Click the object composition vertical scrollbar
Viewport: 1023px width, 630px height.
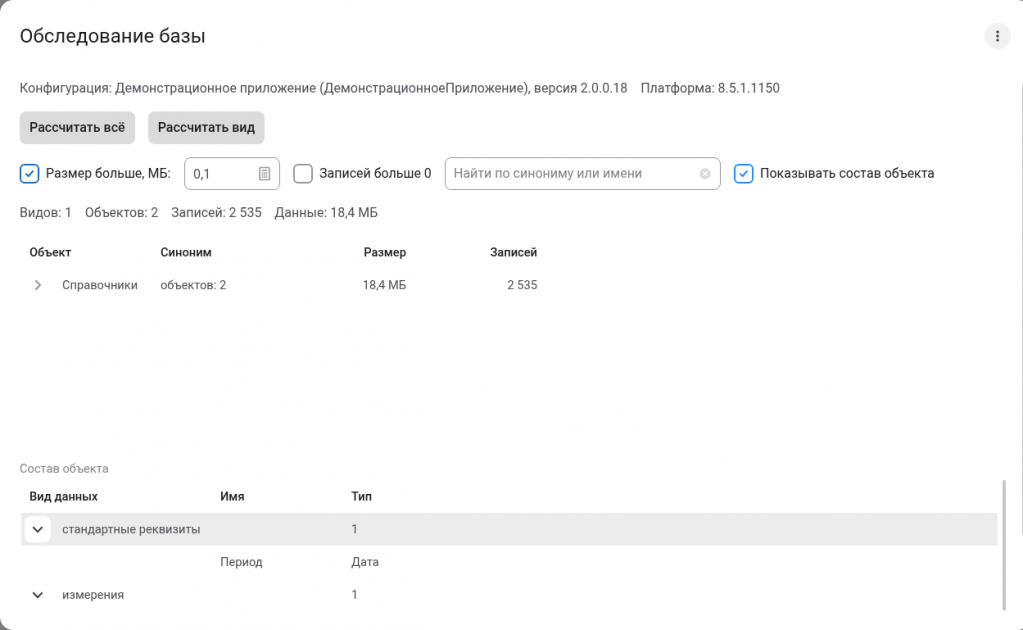click(1003, 545)
